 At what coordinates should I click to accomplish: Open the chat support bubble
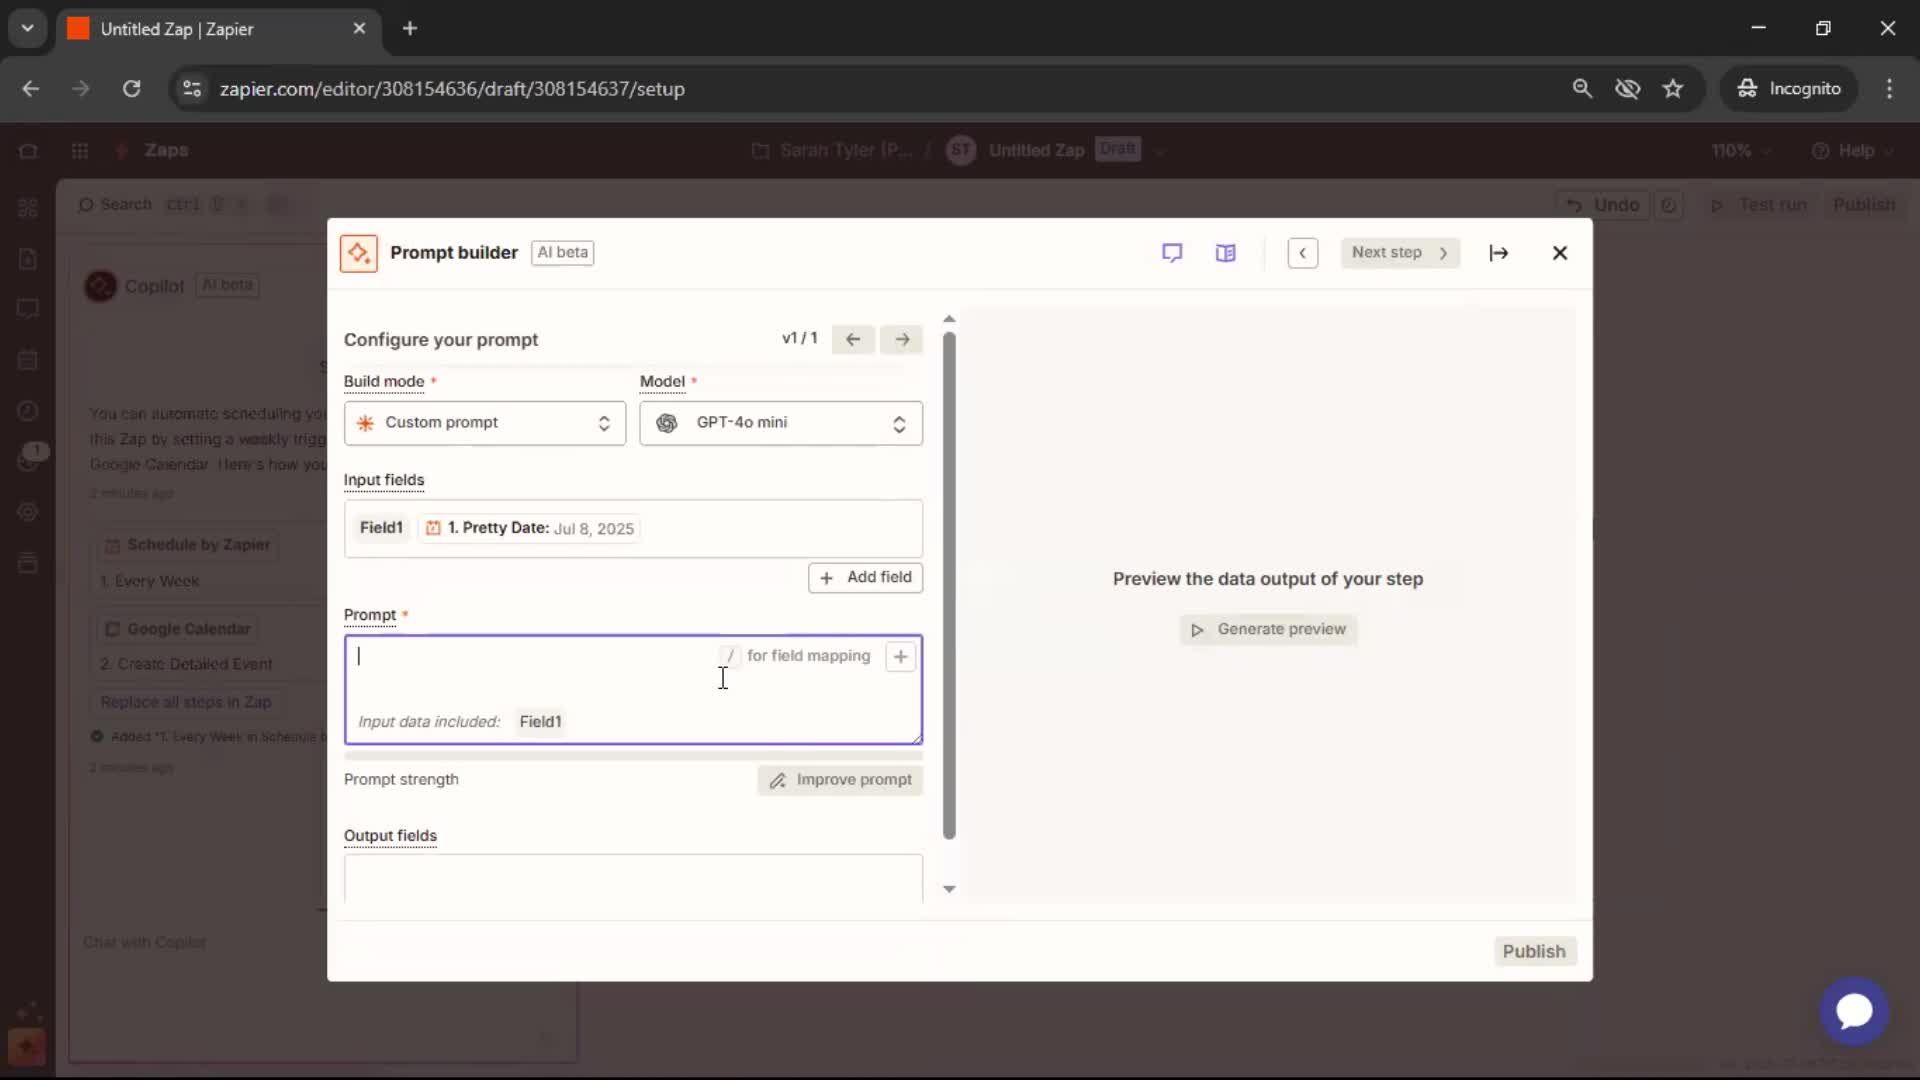pyautogui.click(x=1854, y=1011)
